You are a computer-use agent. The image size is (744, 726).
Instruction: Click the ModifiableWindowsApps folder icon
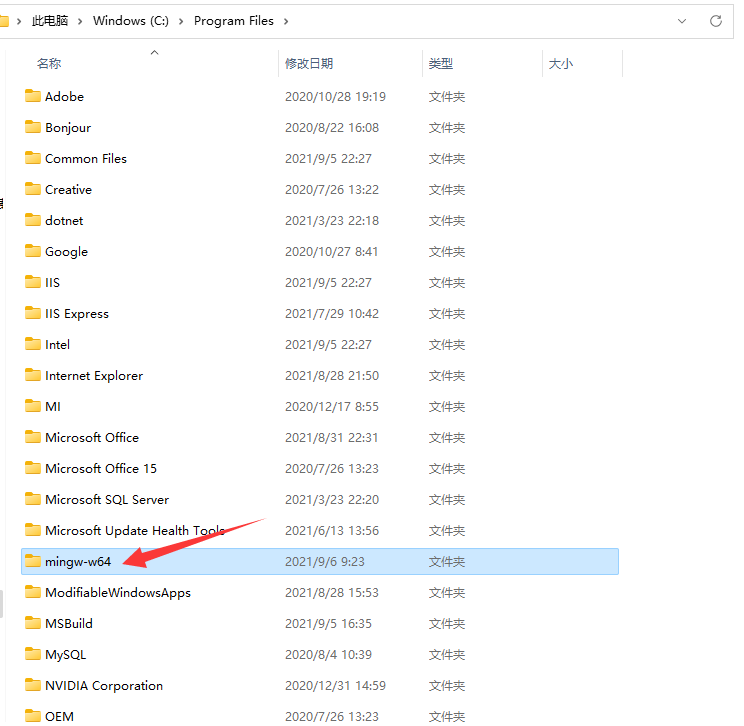click(x=33, y=592)
